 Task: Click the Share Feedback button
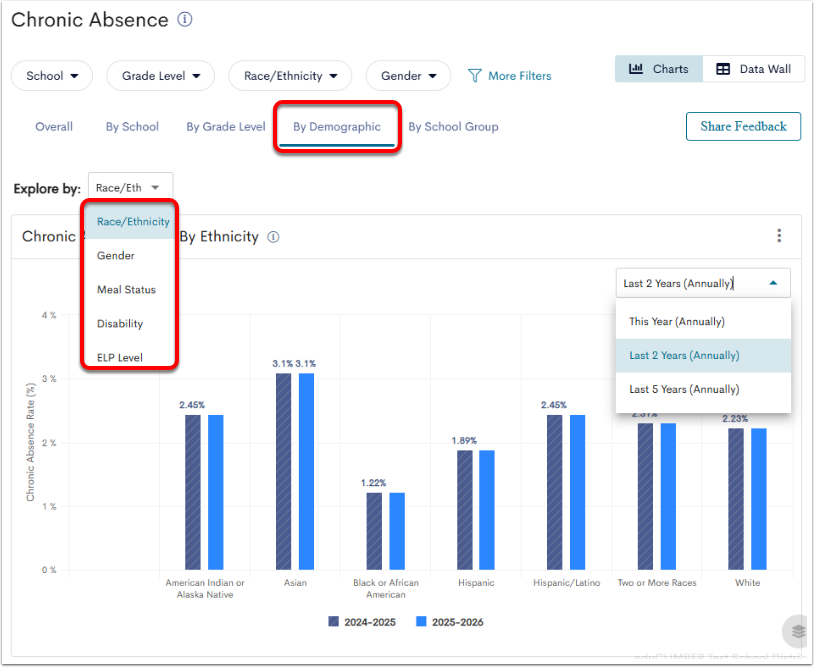pos(743,126)
